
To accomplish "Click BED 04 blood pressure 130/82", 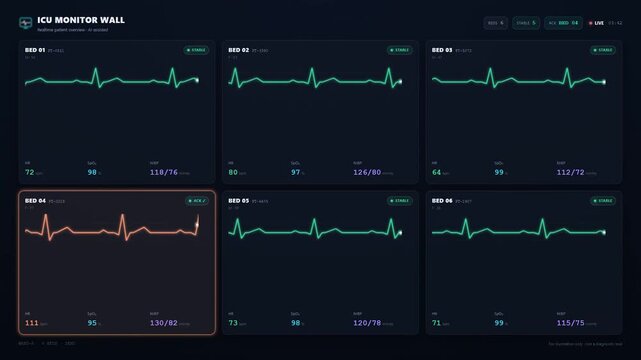I will coord(164,323).
